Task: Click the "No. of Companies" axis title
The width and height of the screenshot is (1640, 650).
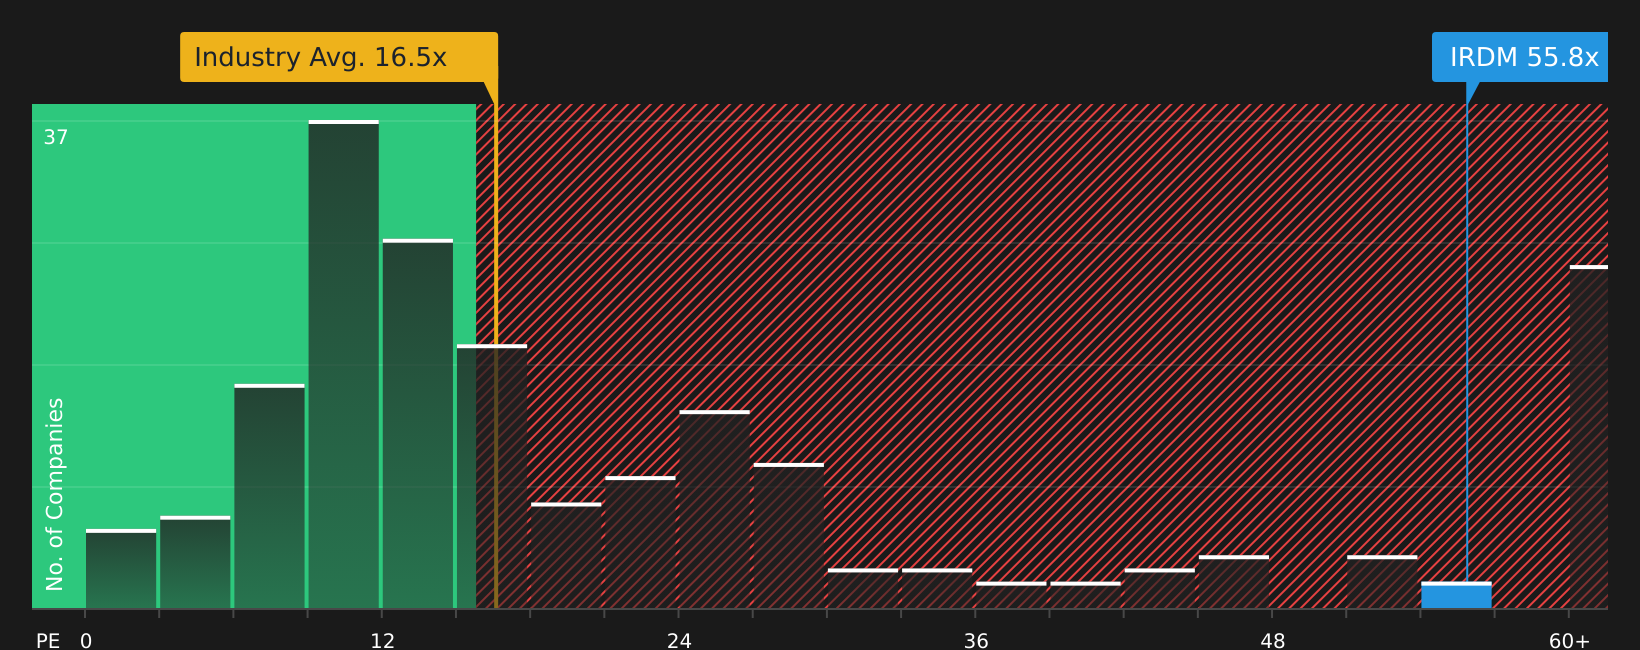Action: click(55, 494)
